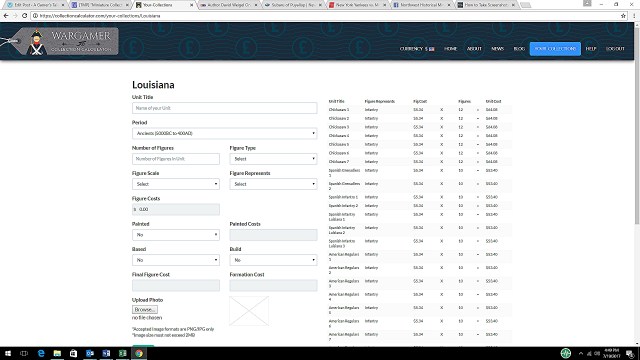This screenshot has width=640, height=360.
Task: Select the 'Spanish Infantry 1' unit row
Action: 419,197
